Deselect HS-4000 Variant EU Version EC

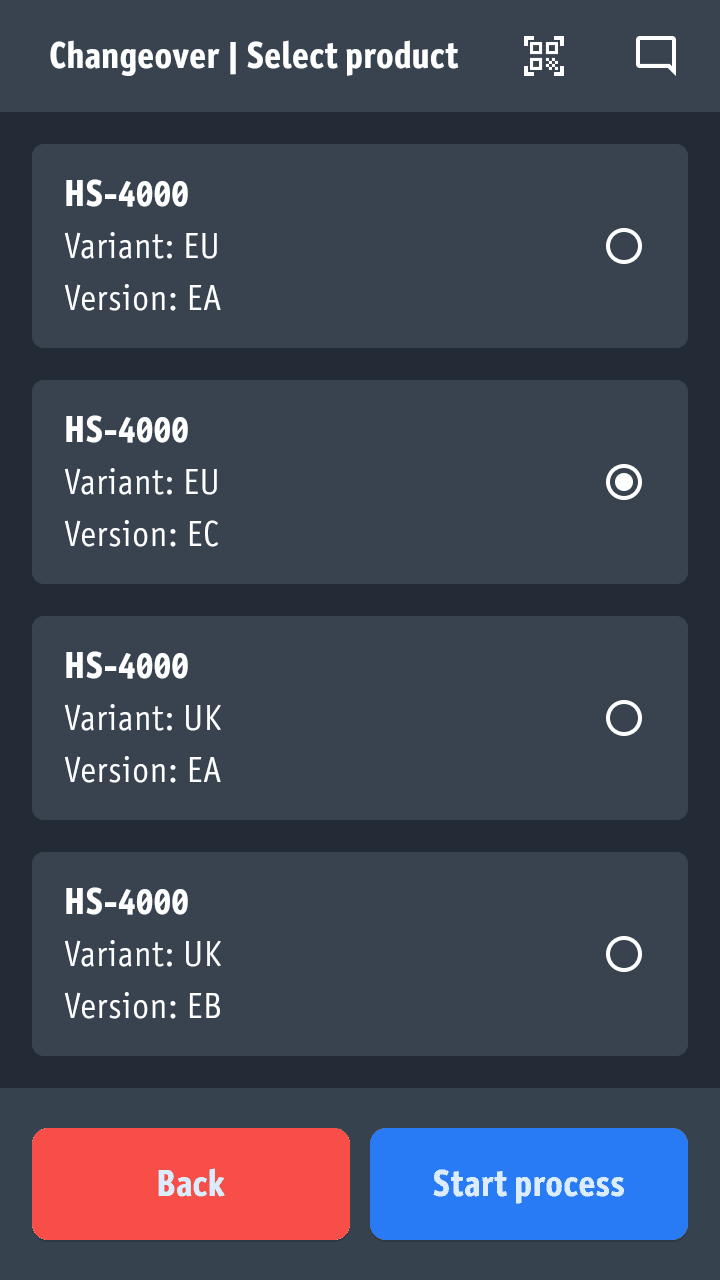click(624, 482)
